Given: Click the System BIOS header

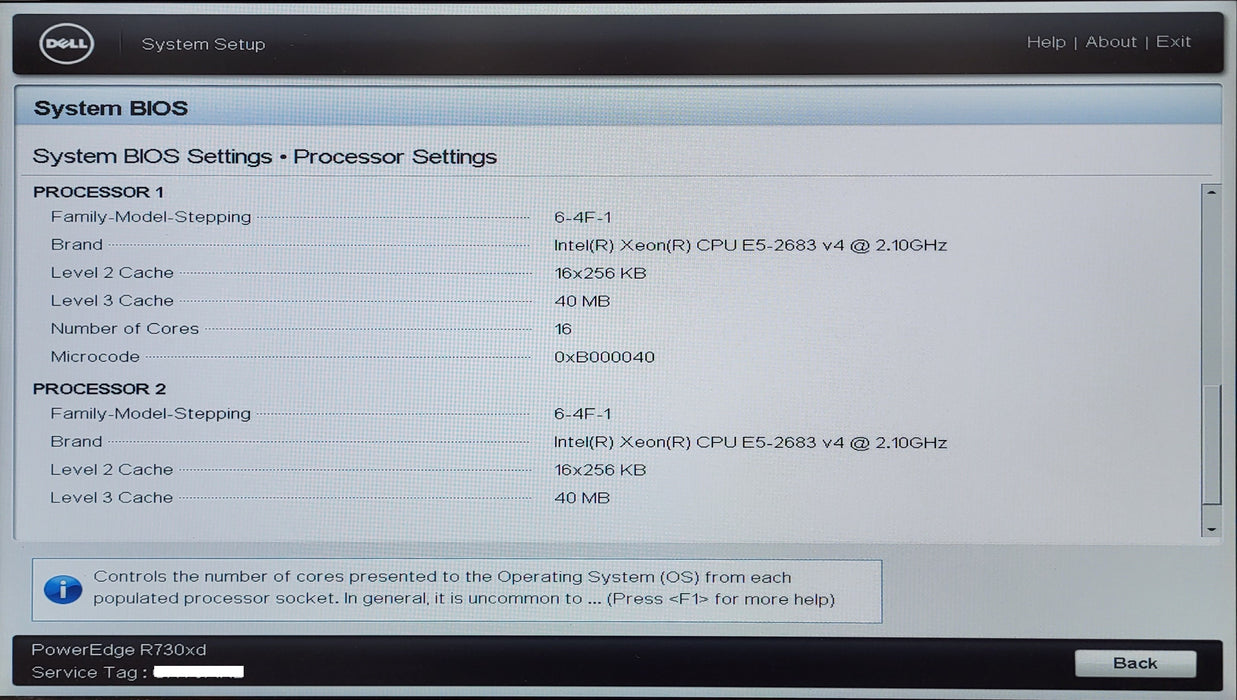Looking at the screenshot, I should 111,108.
